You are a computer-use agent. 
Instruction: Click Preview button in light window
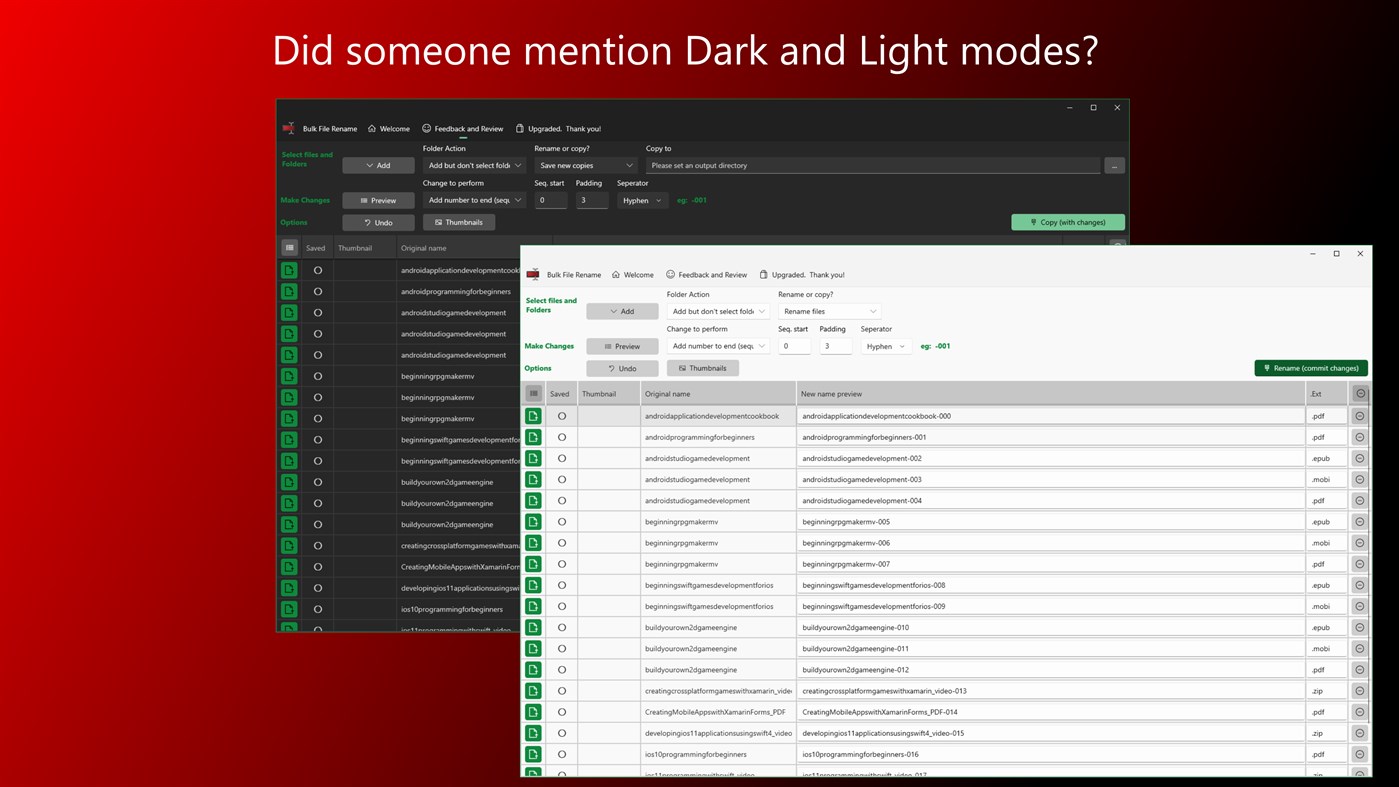pos(622,346)
